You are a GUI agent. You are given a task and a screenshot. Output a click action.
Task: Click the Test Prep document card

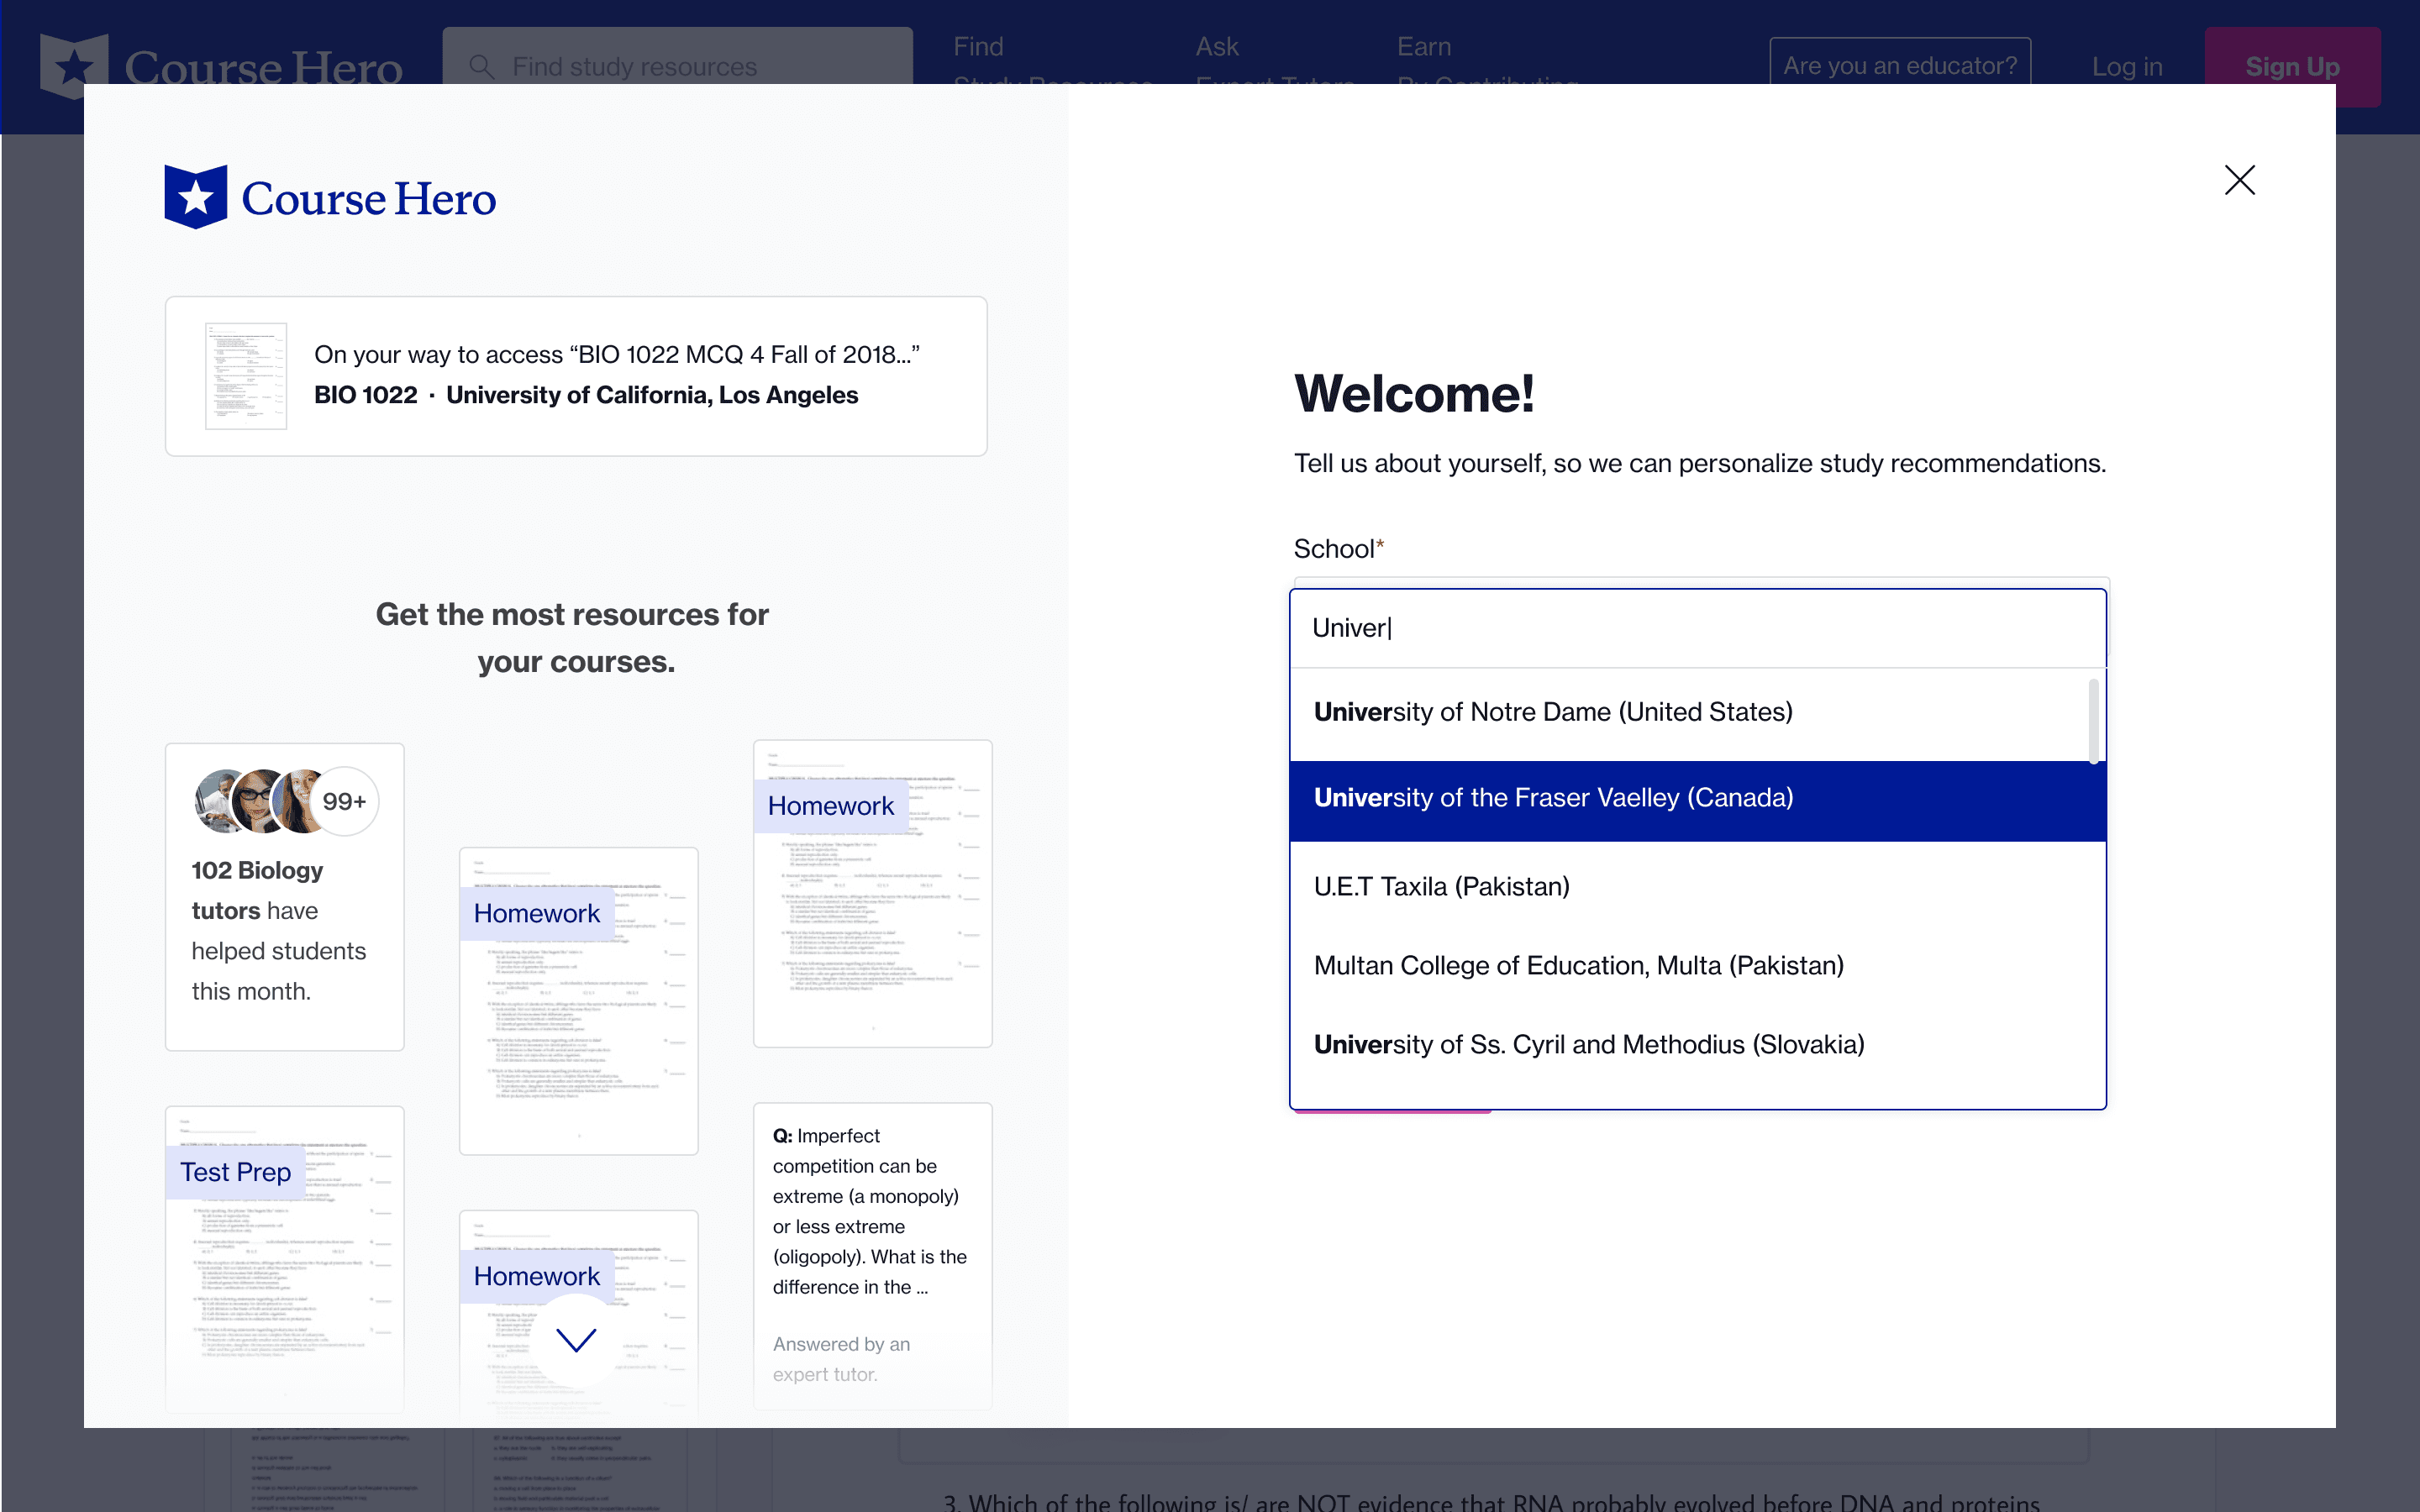pyautogui.click(x=285, y=1258)
